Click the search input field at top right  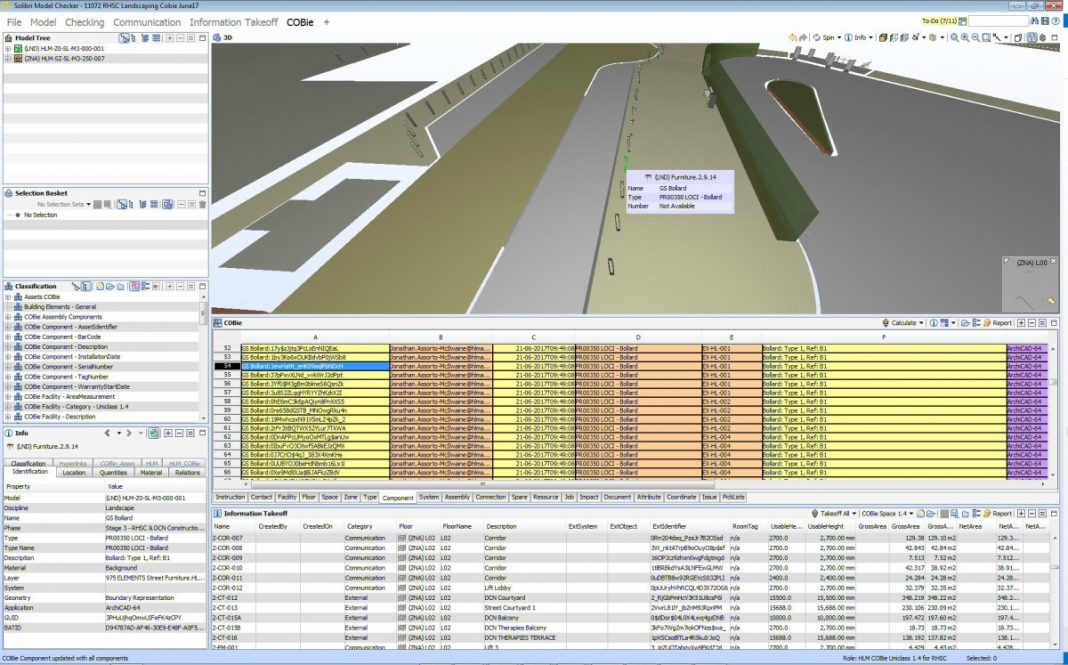click(x=1000, y=20)
